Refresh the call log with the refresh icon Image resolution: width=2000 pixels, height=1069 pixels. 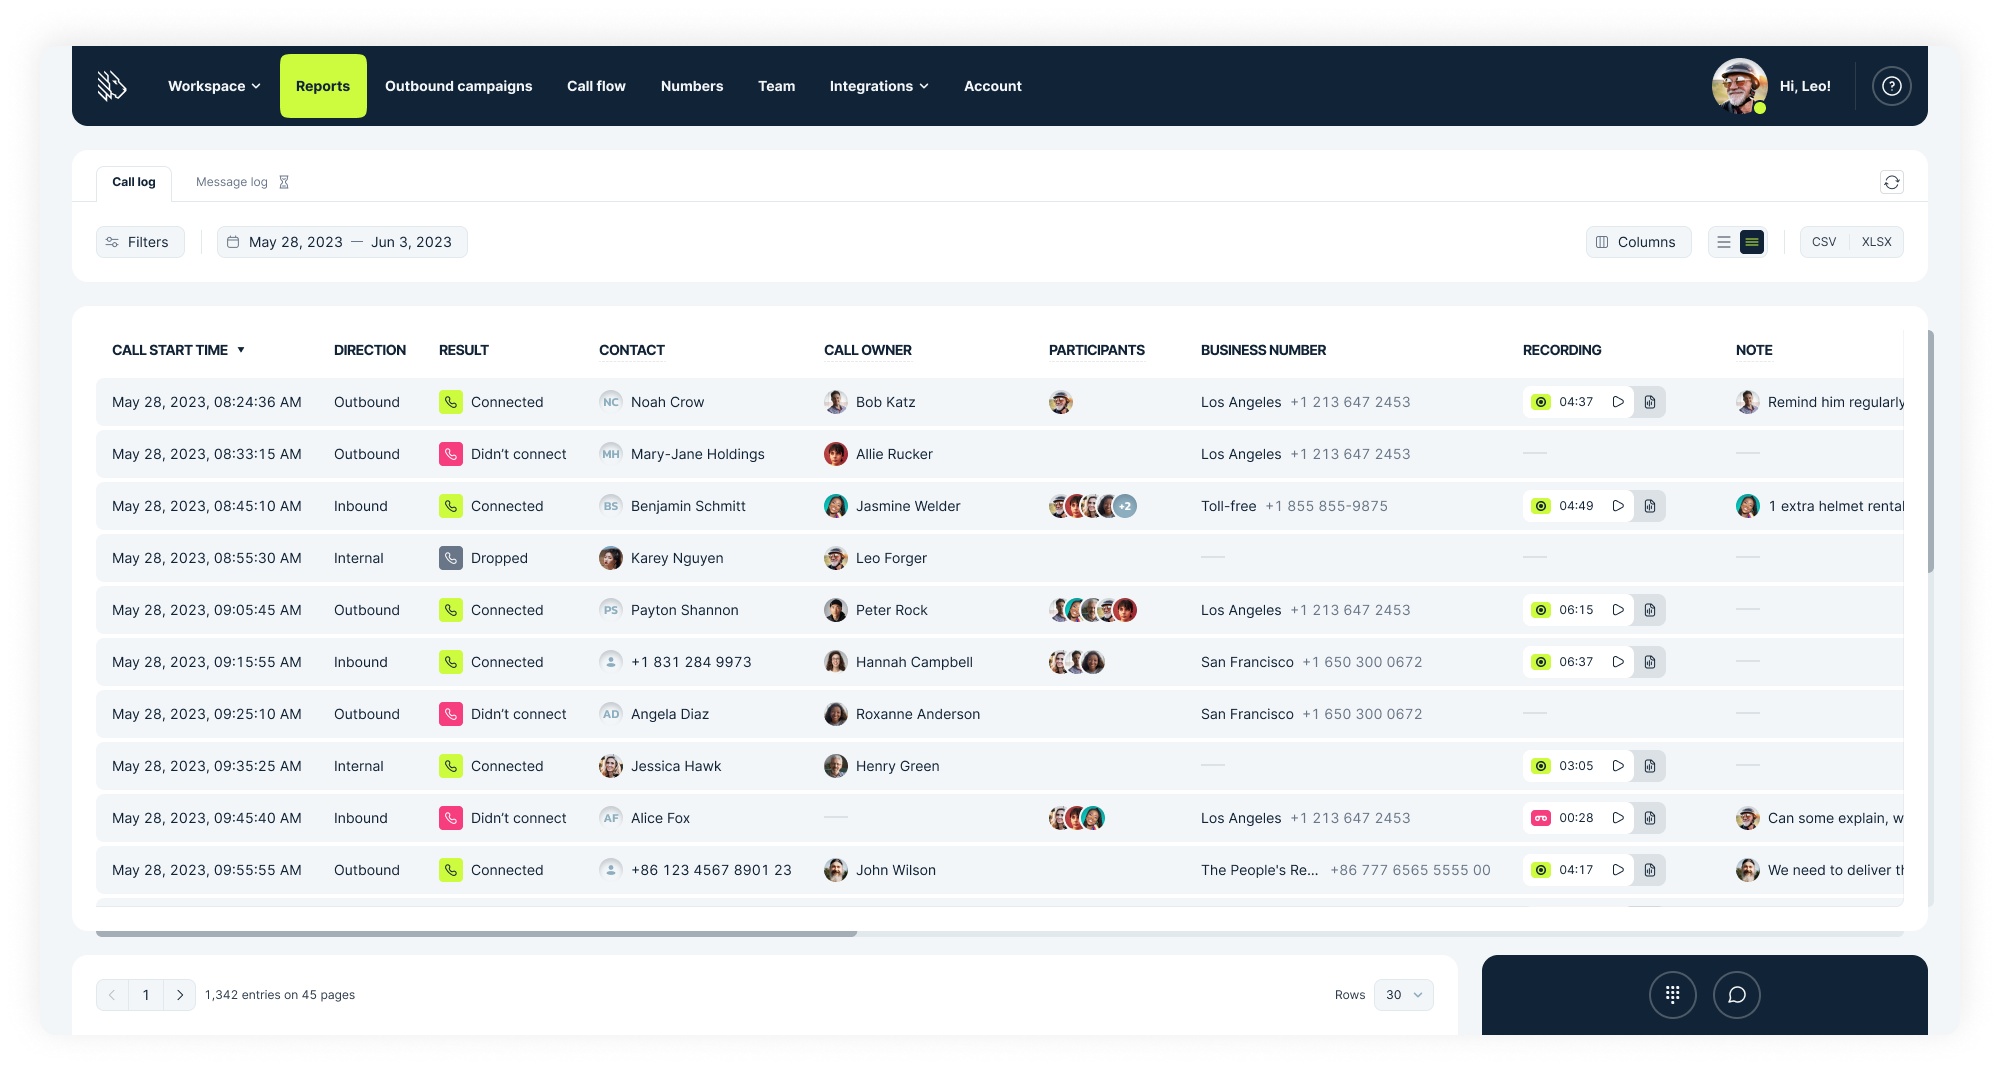tap(1891, 182)
